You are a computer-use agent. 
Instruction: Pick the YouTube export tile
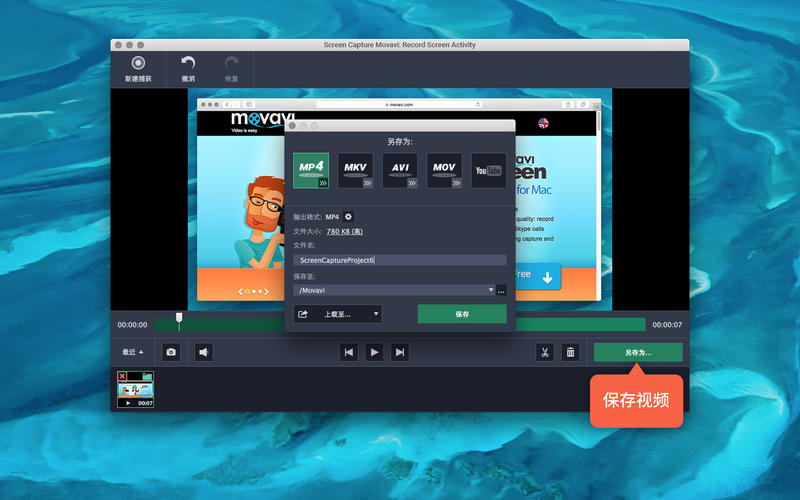(488, 170)
